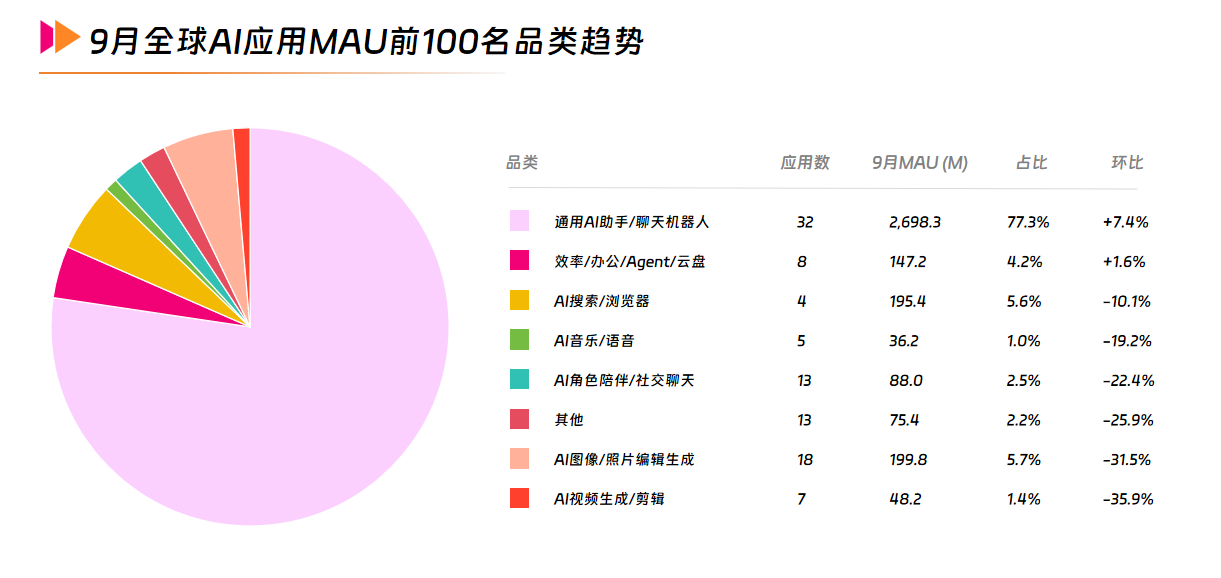
Task: Click the label AI音乐/语音
Action: [594, 340]
